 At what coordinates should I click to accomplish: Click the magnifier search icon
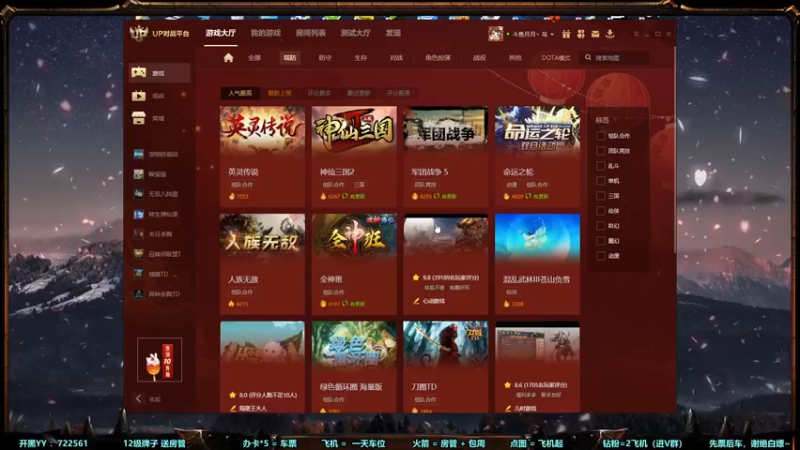(588, 58)
